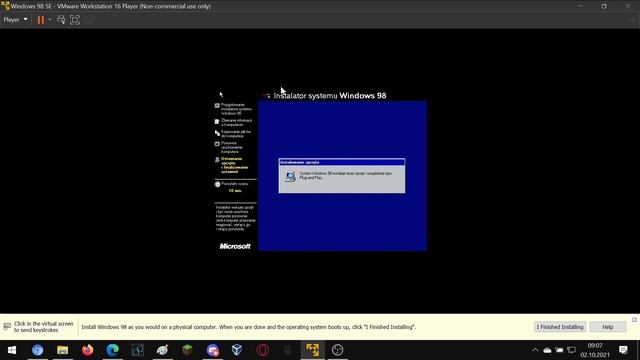Click the copying files step icon
640x360 pixels.
coord(217,133)
